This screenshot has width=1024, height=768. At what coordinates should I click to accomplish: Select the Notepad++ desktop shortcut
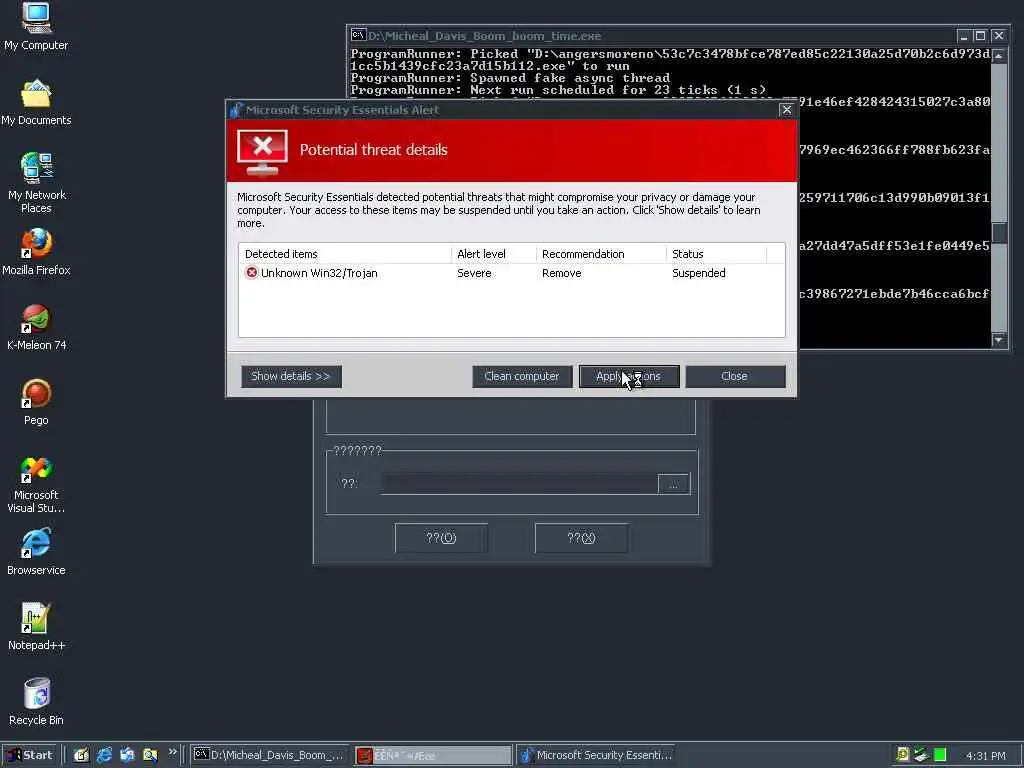37,627
